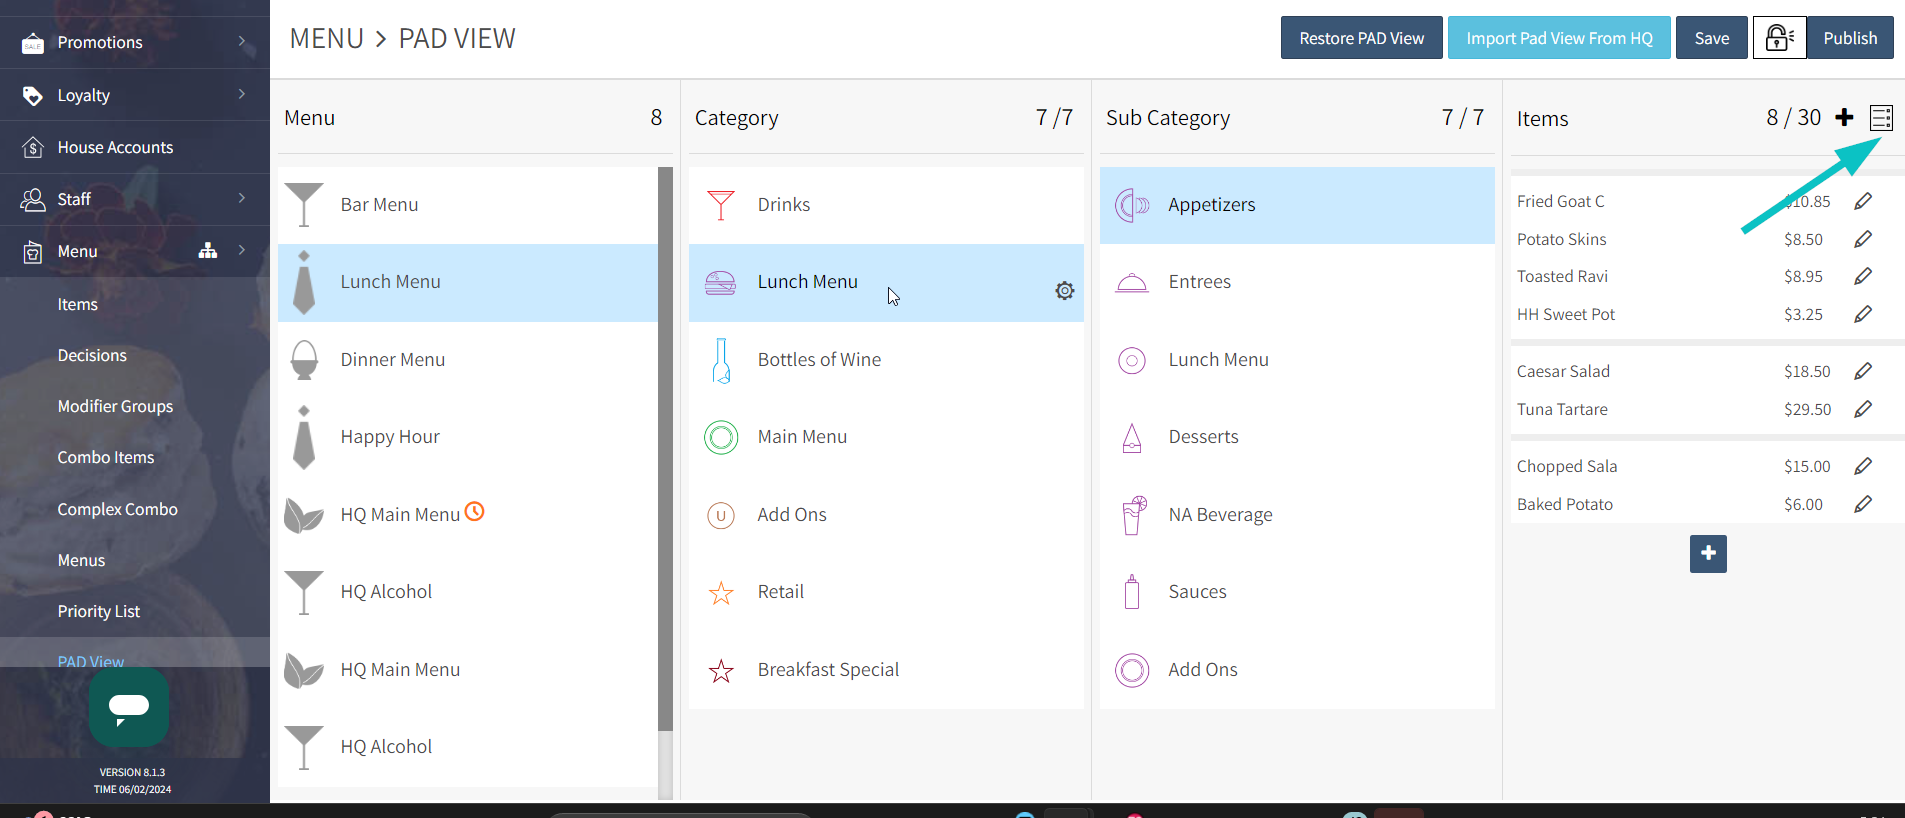The width and height of the screenshot is (1905, 818).
Task: Expand the Promotions sidebar section
Action: coord(241,41)
